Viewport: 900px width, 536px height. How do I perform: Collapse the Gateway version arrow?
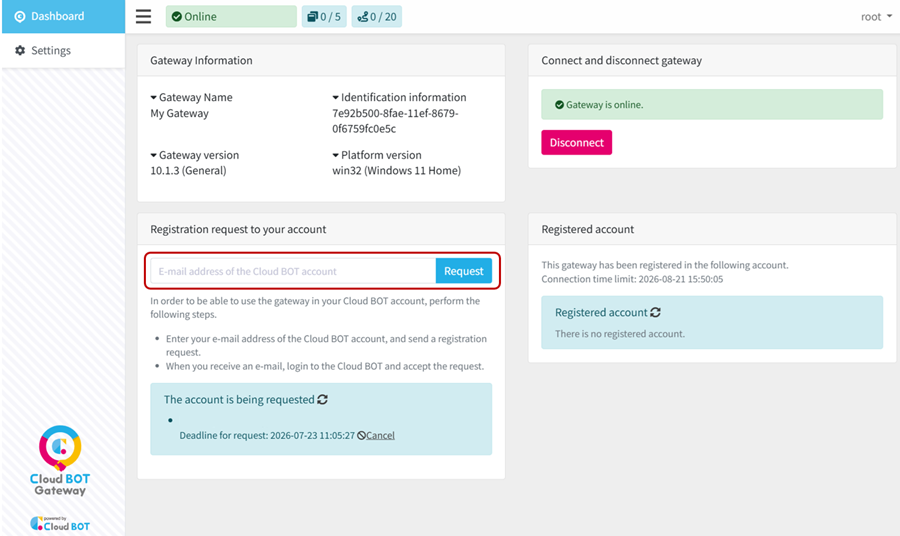[x=153, y=156]
